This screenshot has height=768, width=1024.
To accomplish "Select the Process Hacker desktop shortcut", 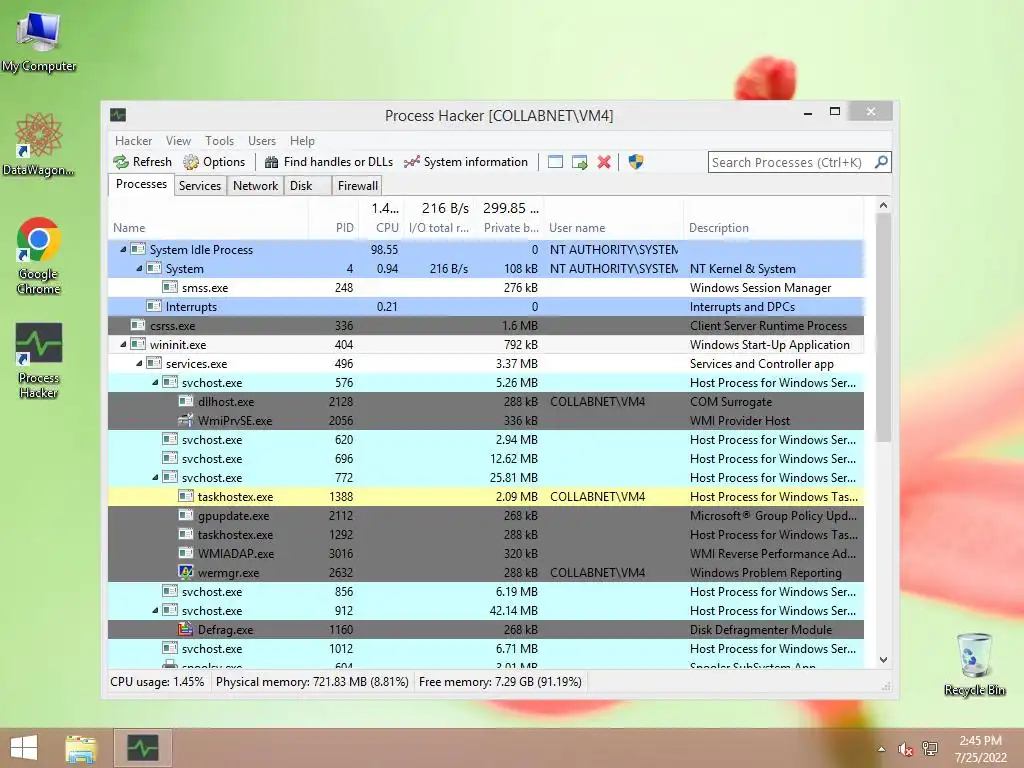I will [39, 360].
